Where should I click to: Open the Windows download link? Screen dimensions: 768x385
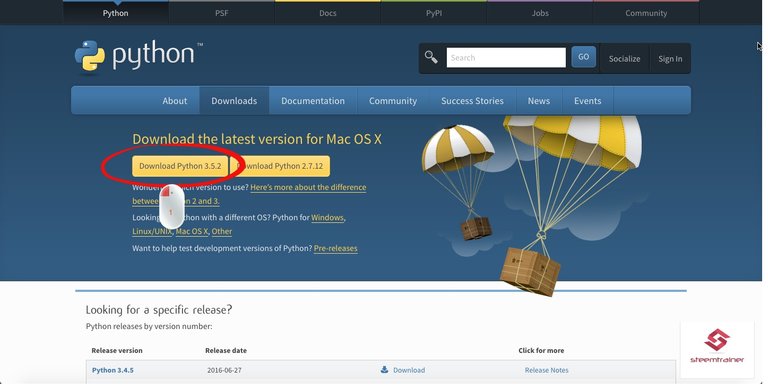pyautogui.click(x=327, y=217)
